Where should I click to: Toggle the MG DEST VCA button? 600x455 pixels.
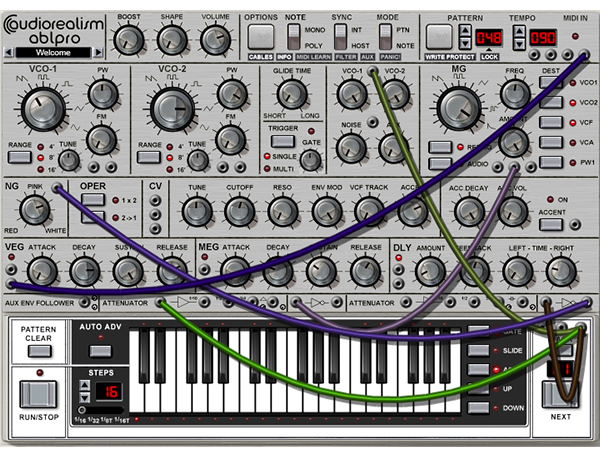coord(551,142)
